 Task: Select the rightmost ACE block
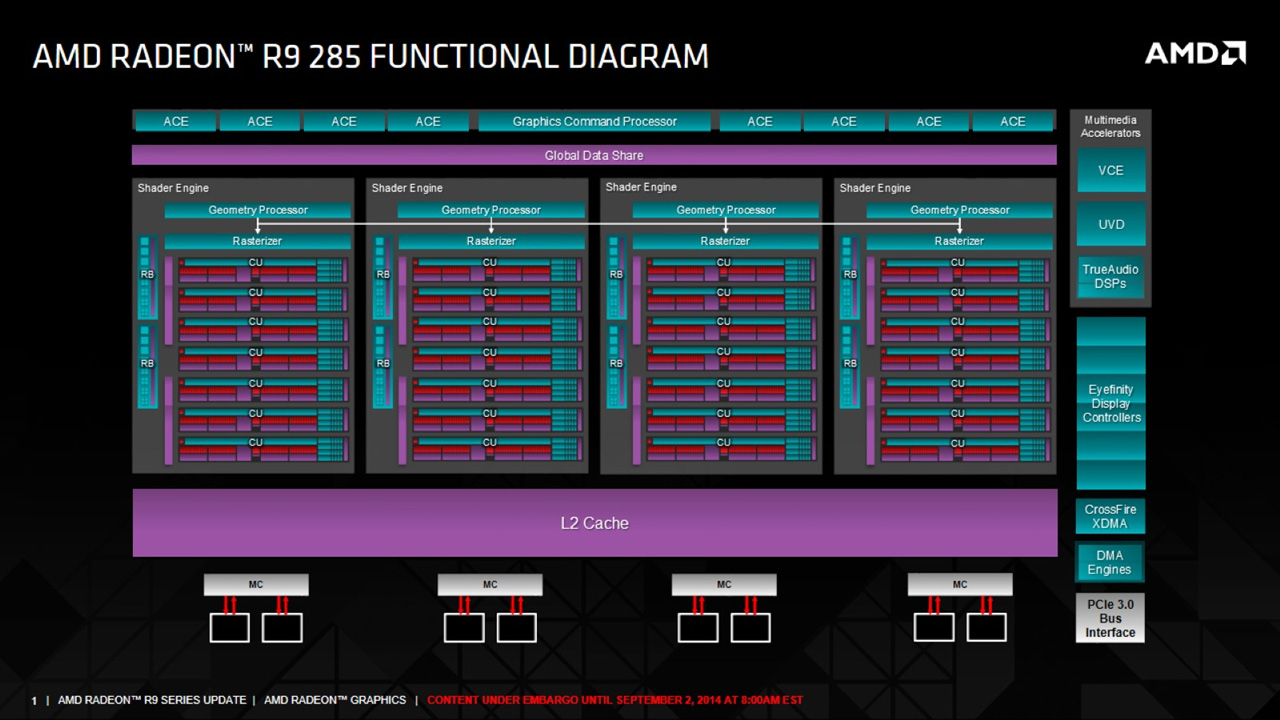point(1013,122)
